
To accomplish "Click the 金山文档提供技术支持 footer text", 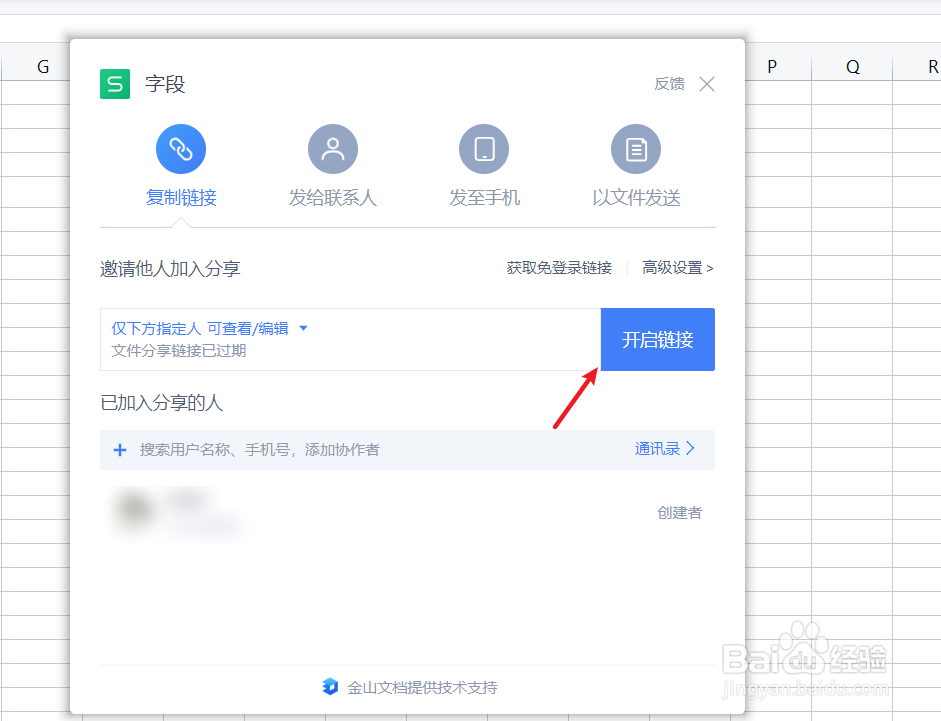I will point(422,687).
